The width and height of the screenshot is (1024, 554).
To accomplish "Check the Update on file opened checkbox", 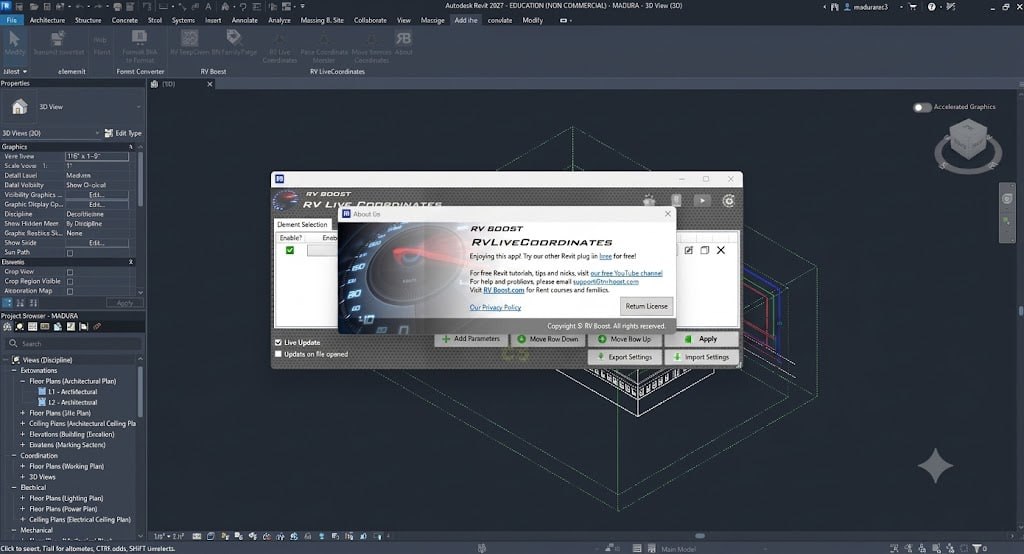I will coord(278,354).
